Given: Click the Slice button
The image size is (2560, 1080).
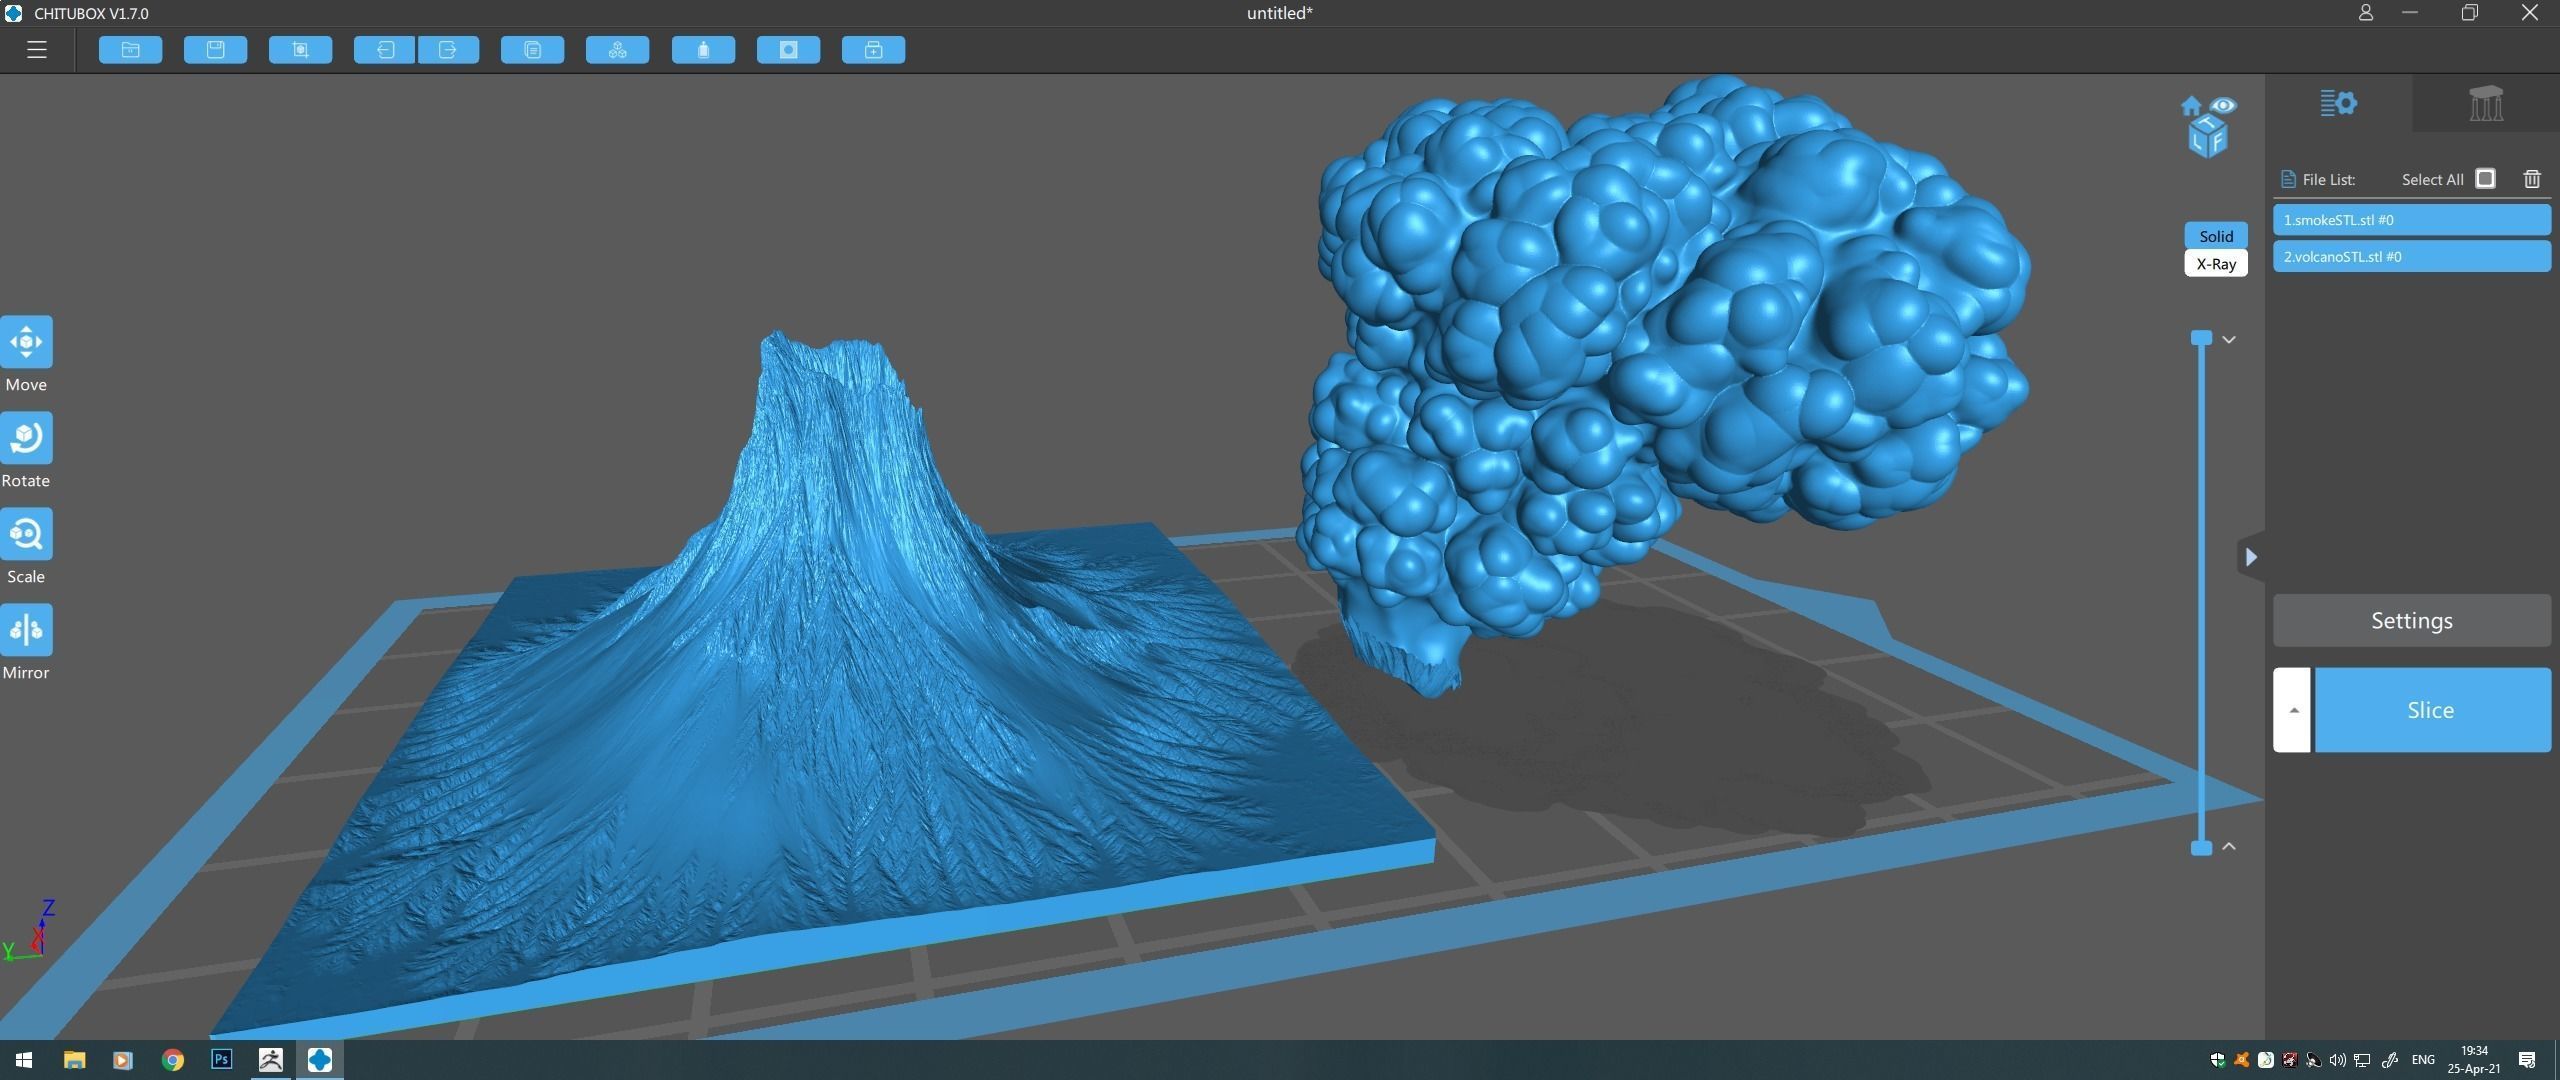Looking at the screenshot, I should [2432, 709].
